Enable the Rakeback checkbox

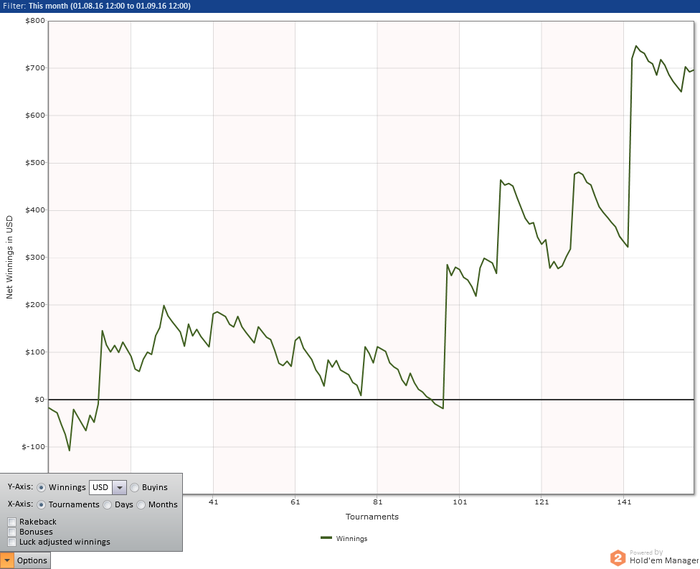coord(12,522)
